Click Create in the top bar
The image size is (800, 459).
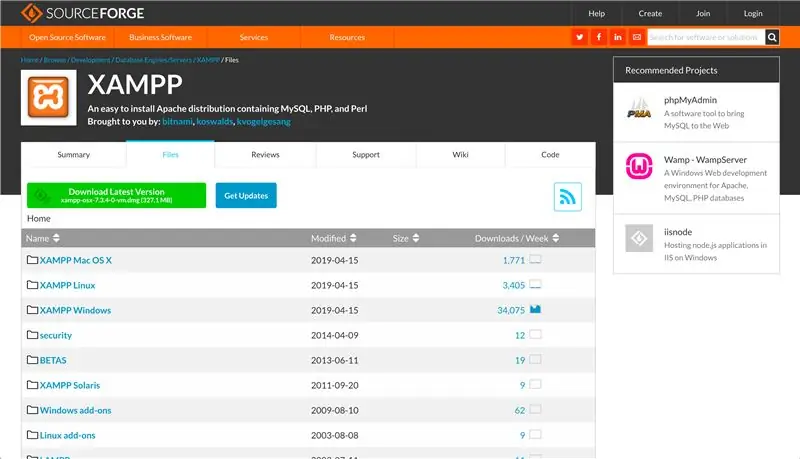(x=650, y=13)
